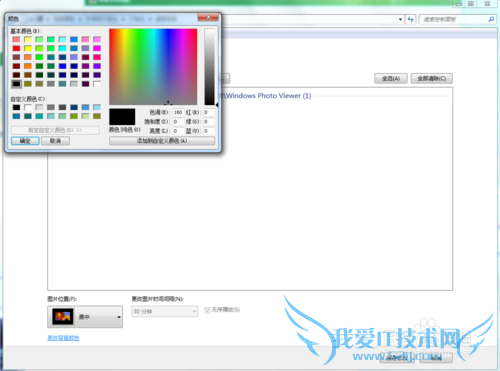This screenshot has height=371, width=500.
Task: Click inside the rainbow color spectrum
Action: tap(153, 67)
